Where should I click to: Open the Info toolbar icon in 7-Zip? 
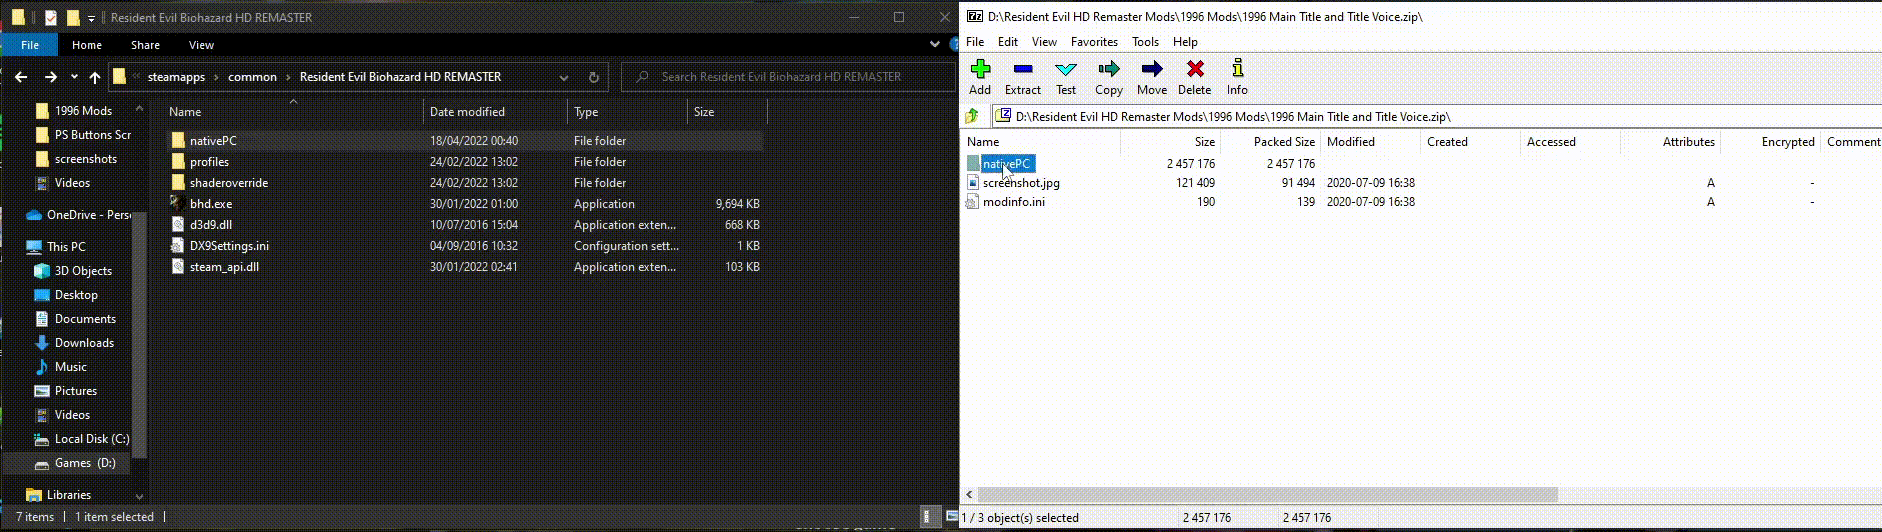point(1237,68)
